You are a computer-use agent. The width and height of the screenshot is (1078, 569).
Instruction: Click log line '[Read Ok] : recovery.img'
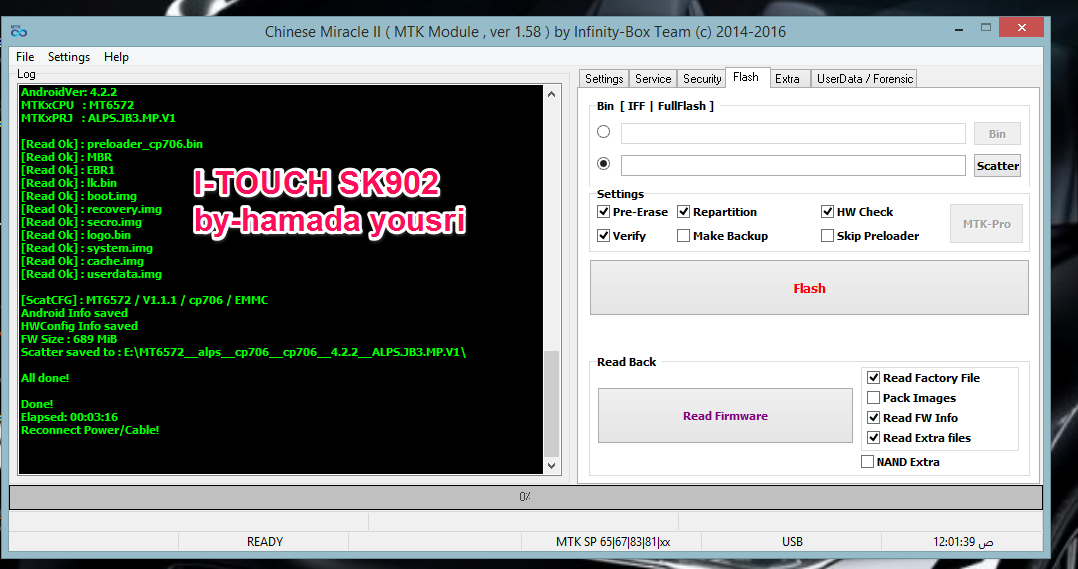tap(91, 209)
